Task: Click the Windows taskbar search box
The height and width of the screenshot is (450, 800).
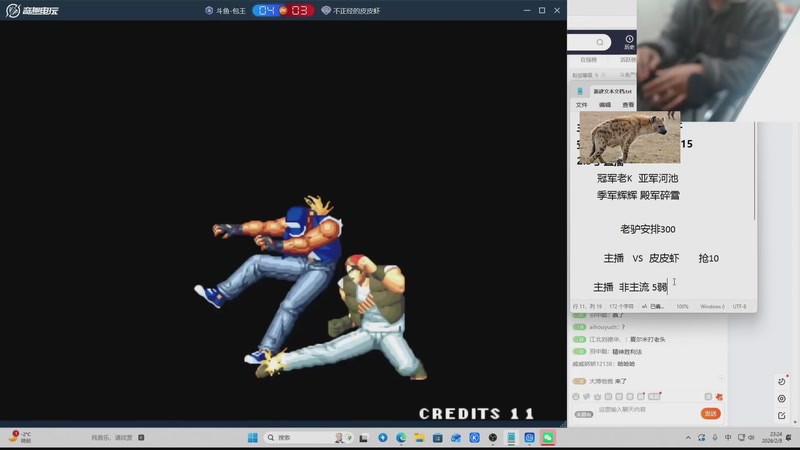Action: click(x=309, y=438)
